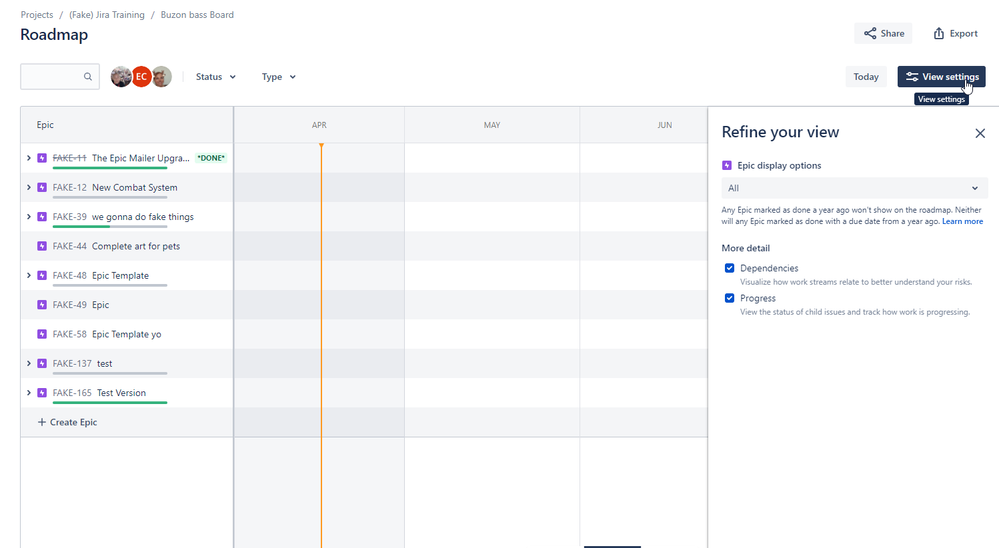Go to Projects breadcrumb

37,15
